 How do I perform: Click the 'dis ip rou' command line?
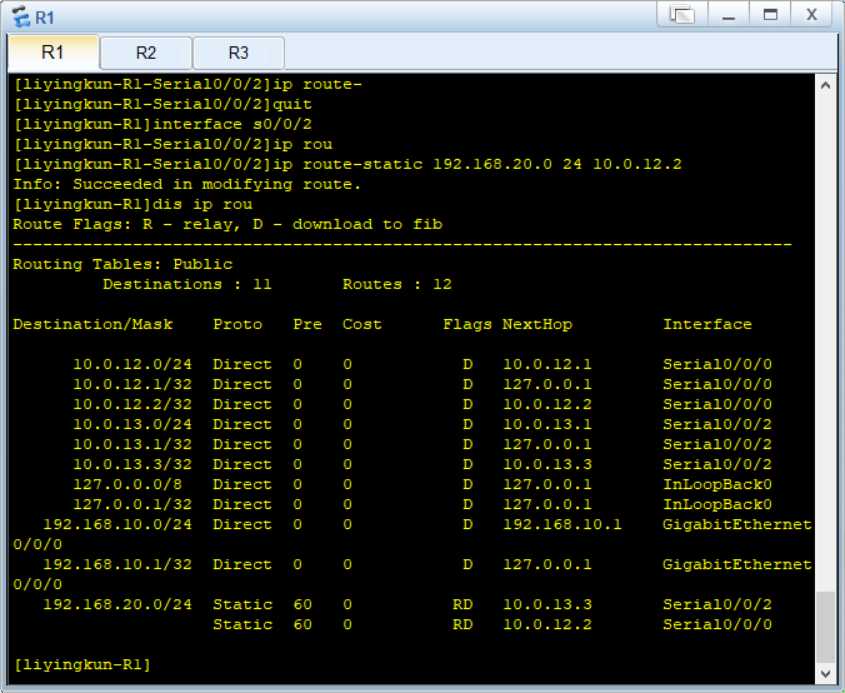(x=133, y=204)
